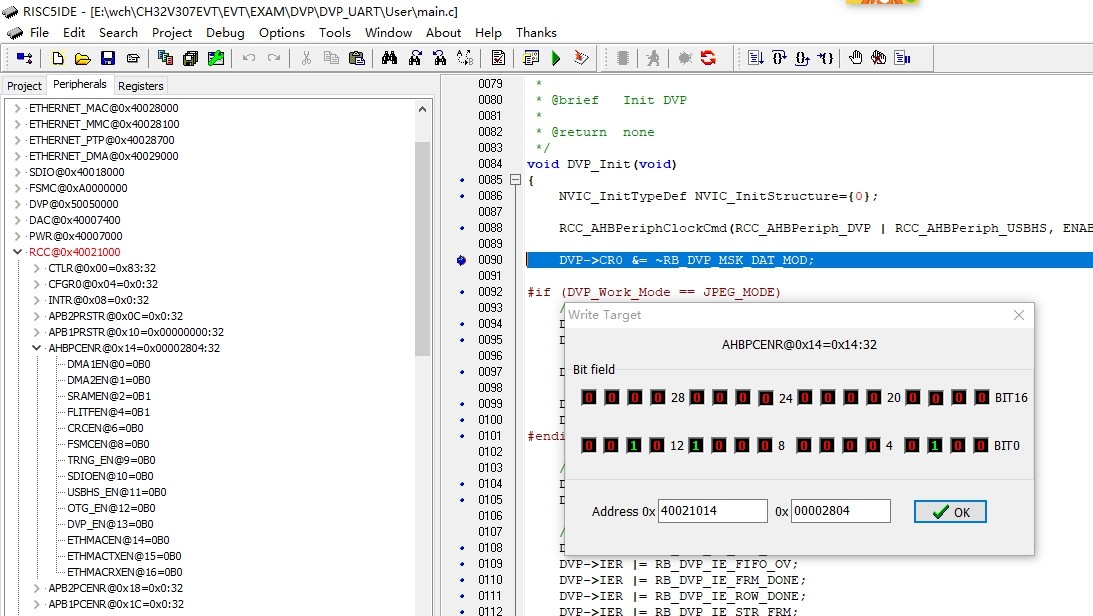Reset the MCU with the red reset icon

click(708, 58)
